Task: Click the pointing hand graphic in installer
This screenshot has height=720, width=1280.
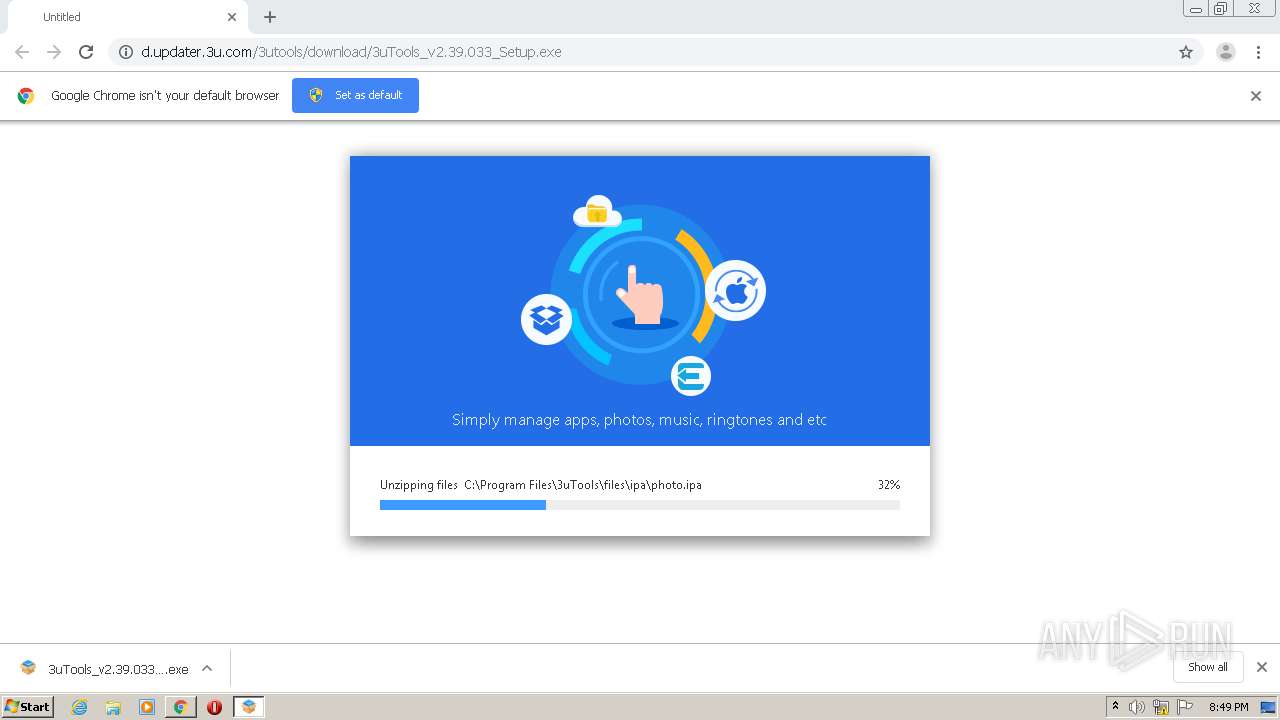Action: tap(640, 294)
